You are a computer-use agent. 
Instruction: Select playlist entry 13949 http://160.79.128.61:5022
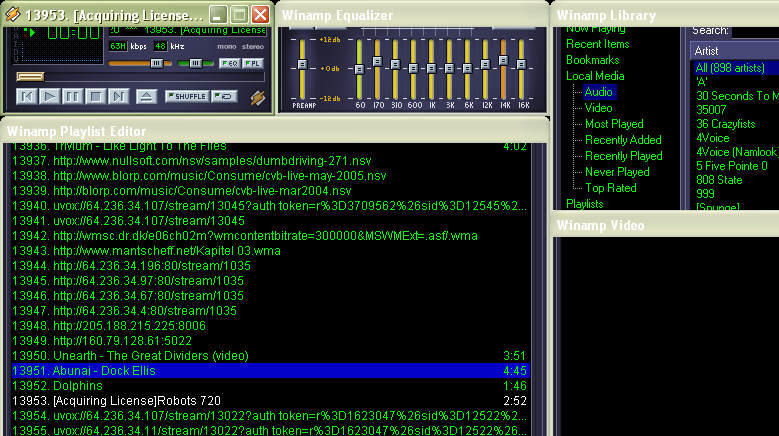click(270, 341)
